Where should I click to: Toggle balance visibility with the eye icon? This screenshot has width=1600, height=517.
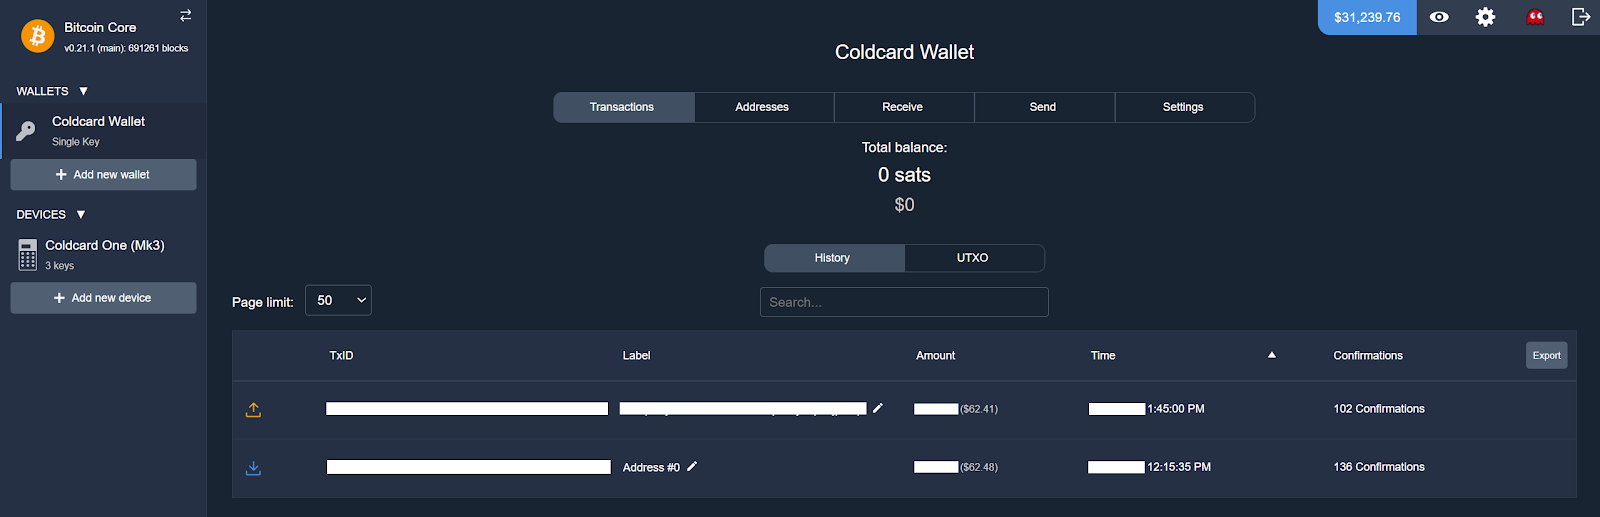tap(1439, 17)
